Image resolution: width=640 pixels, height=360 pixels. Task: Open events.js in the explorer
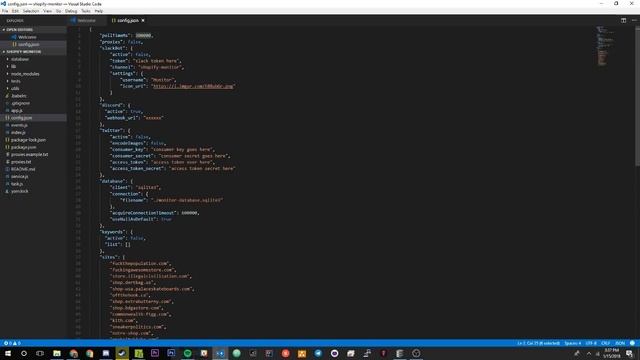(33, 125)
